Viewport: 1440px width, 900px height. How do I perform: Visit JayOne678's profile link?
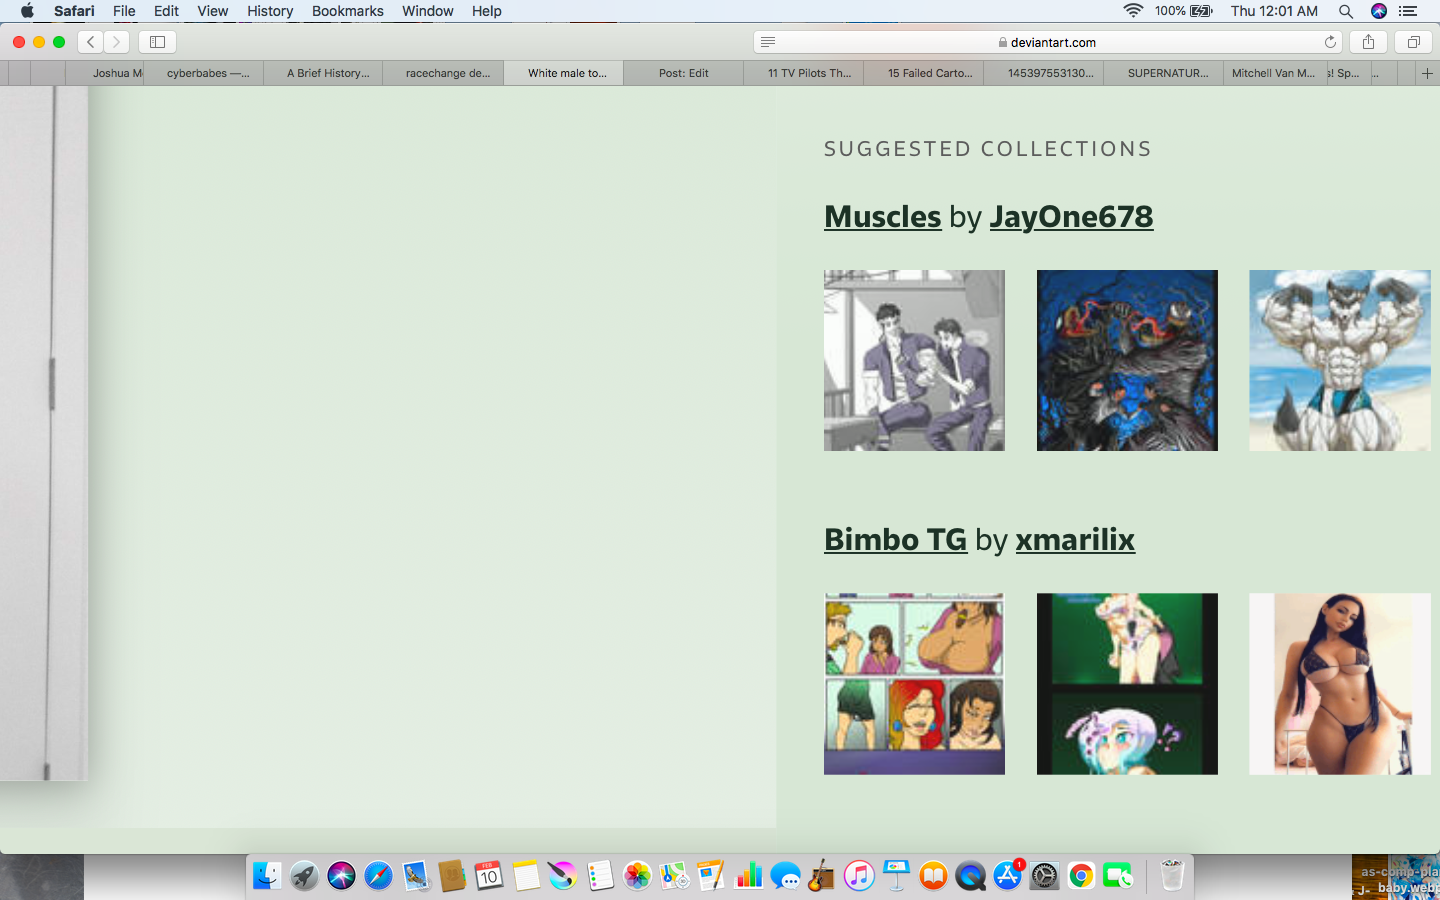(x=1071, y=216)
